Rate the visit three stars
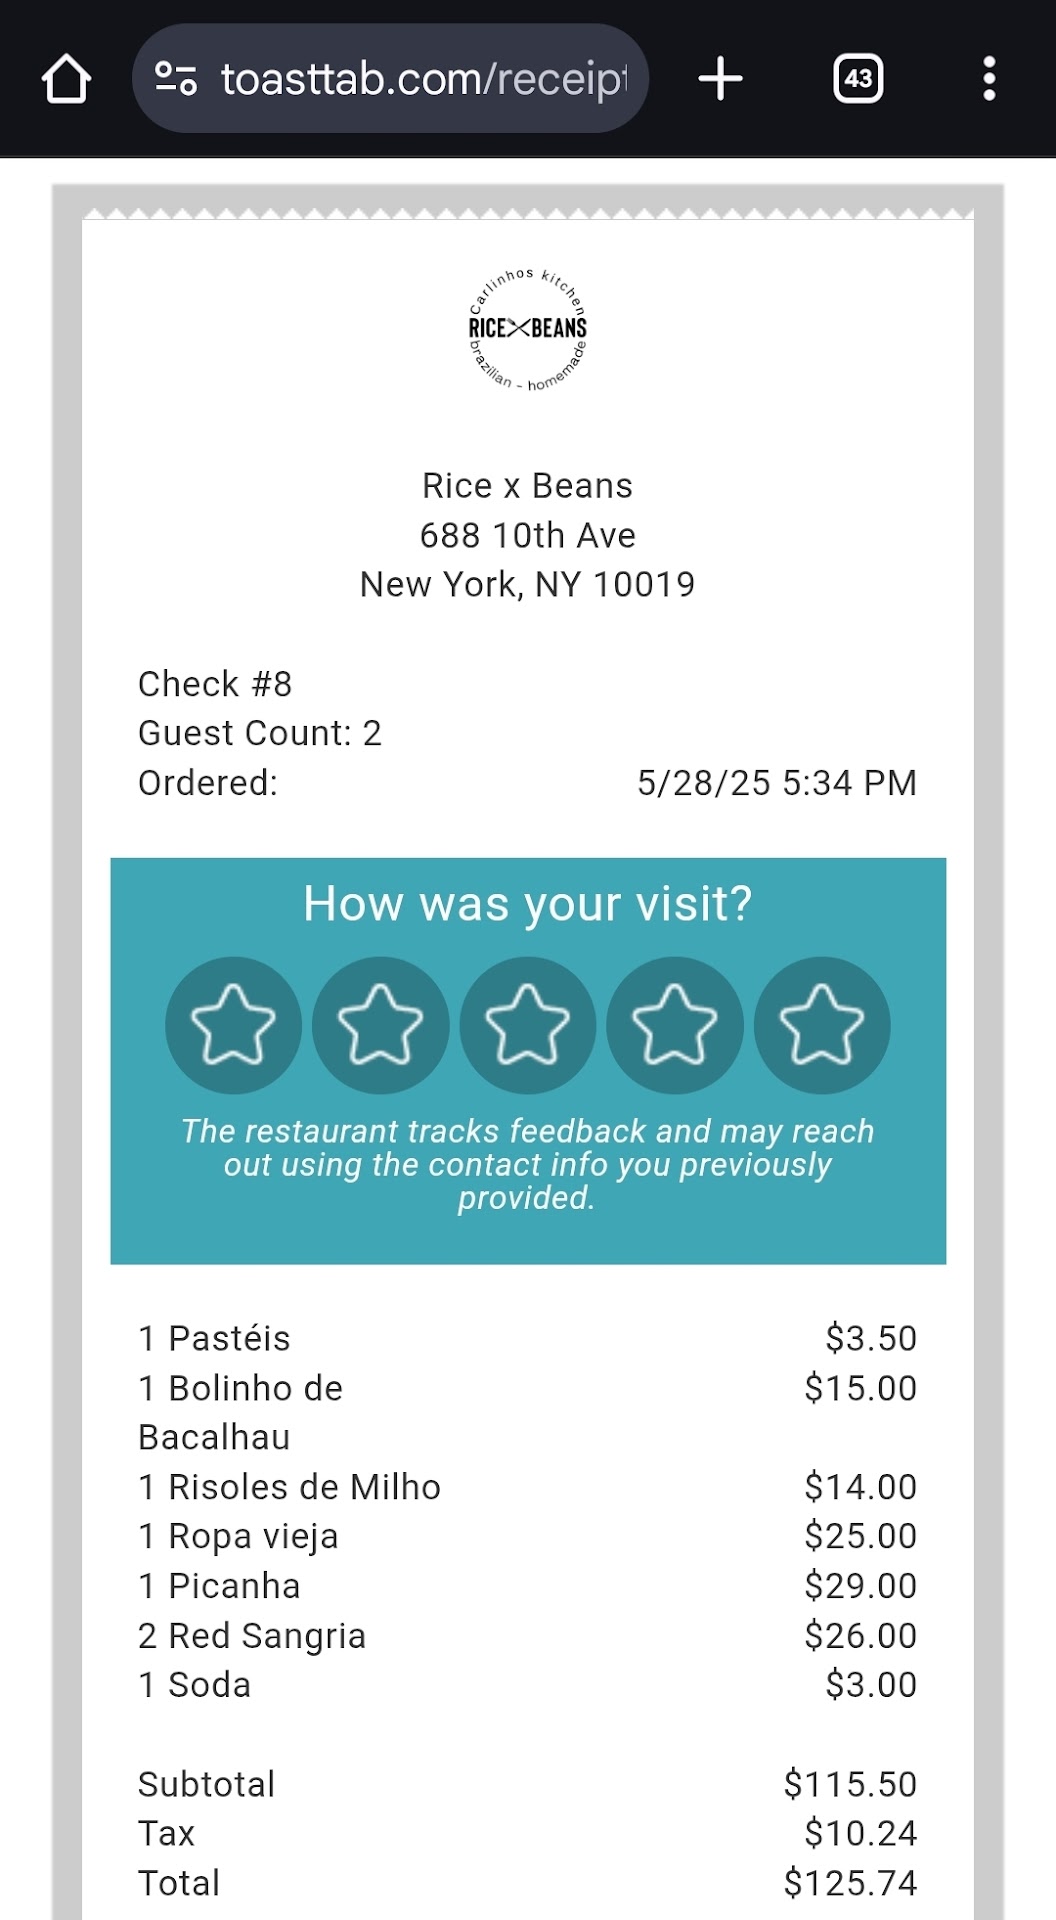Image resolution: width=1056 pixels, height=1920 pixels. pyautogui.click(x=528, y=1025)
